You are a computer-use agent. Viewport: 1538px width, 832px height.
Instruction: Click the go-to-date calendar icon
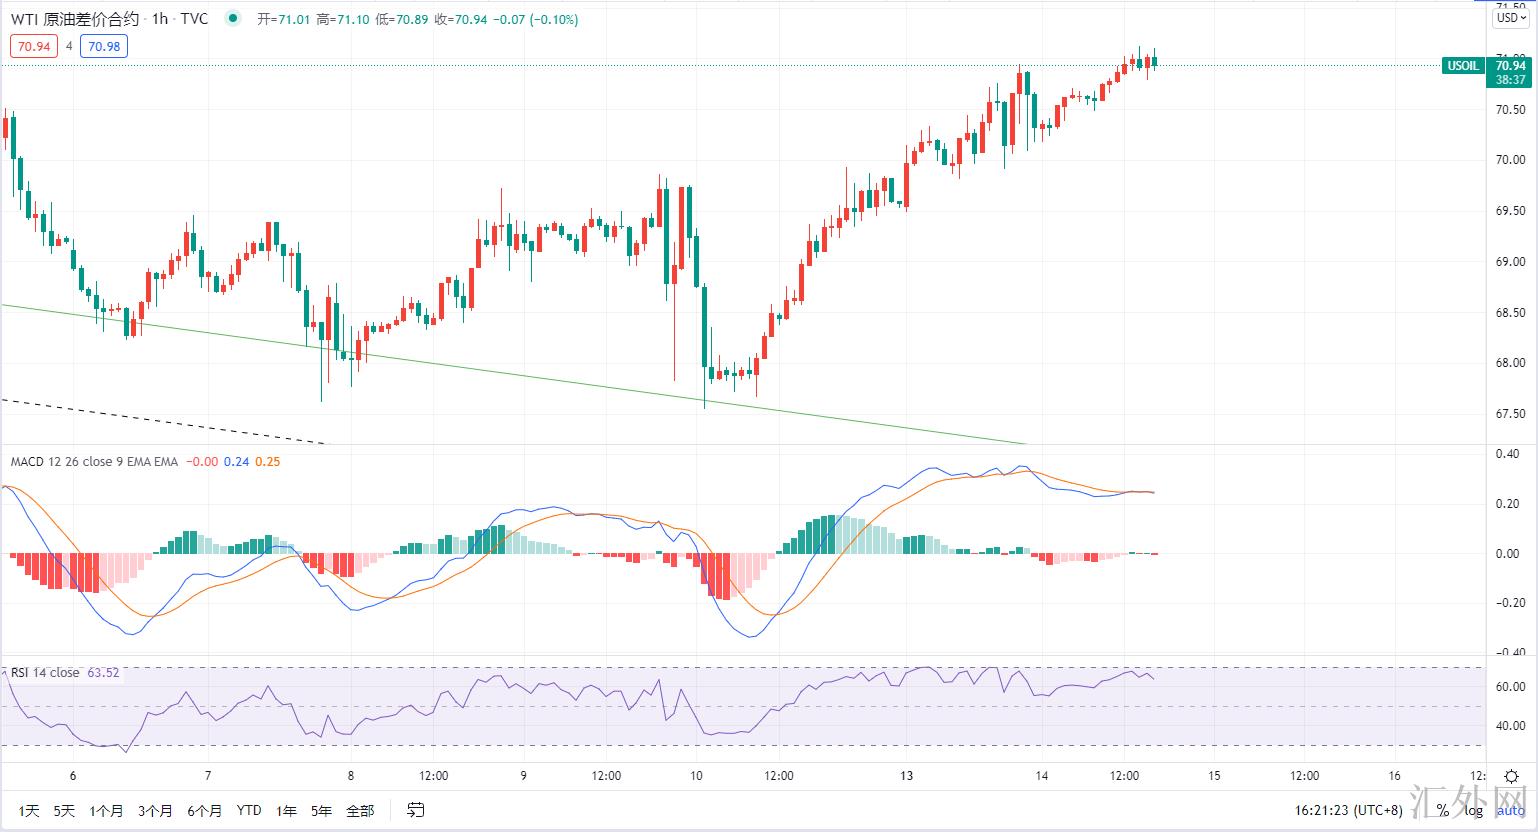(416, 810)
